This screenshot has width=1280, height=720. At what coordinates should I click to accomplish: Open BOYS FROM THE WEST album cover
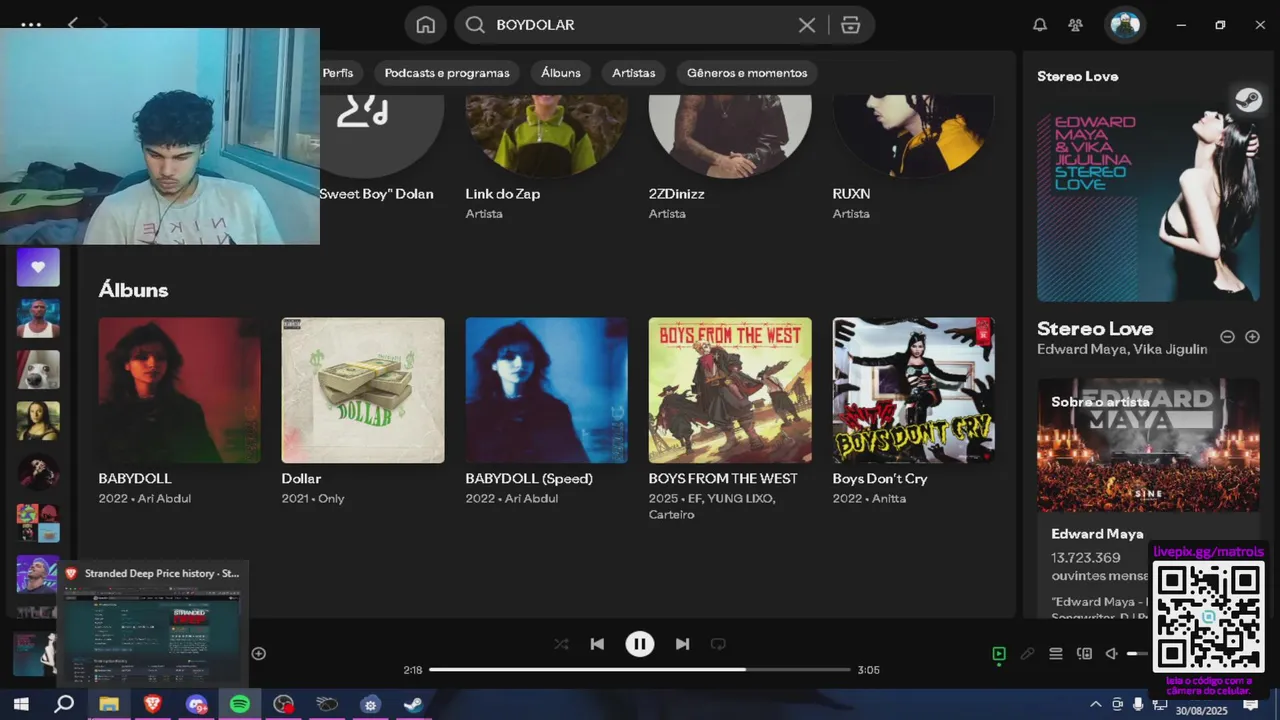(x=730, y=390)
